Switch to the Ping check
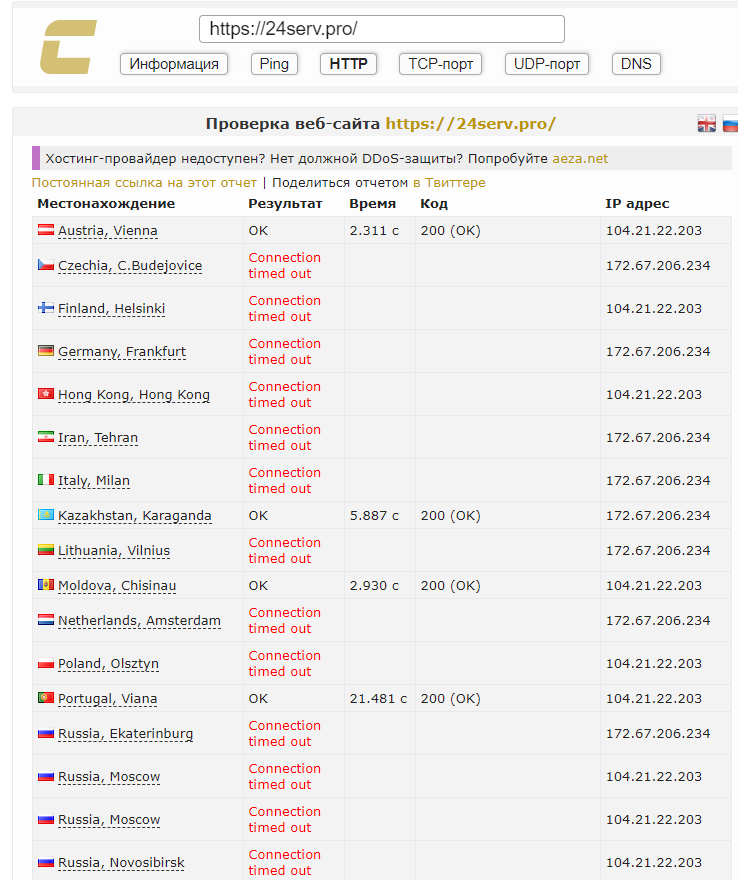The width and height of the screenshot is (738, 880). [274, 64]
